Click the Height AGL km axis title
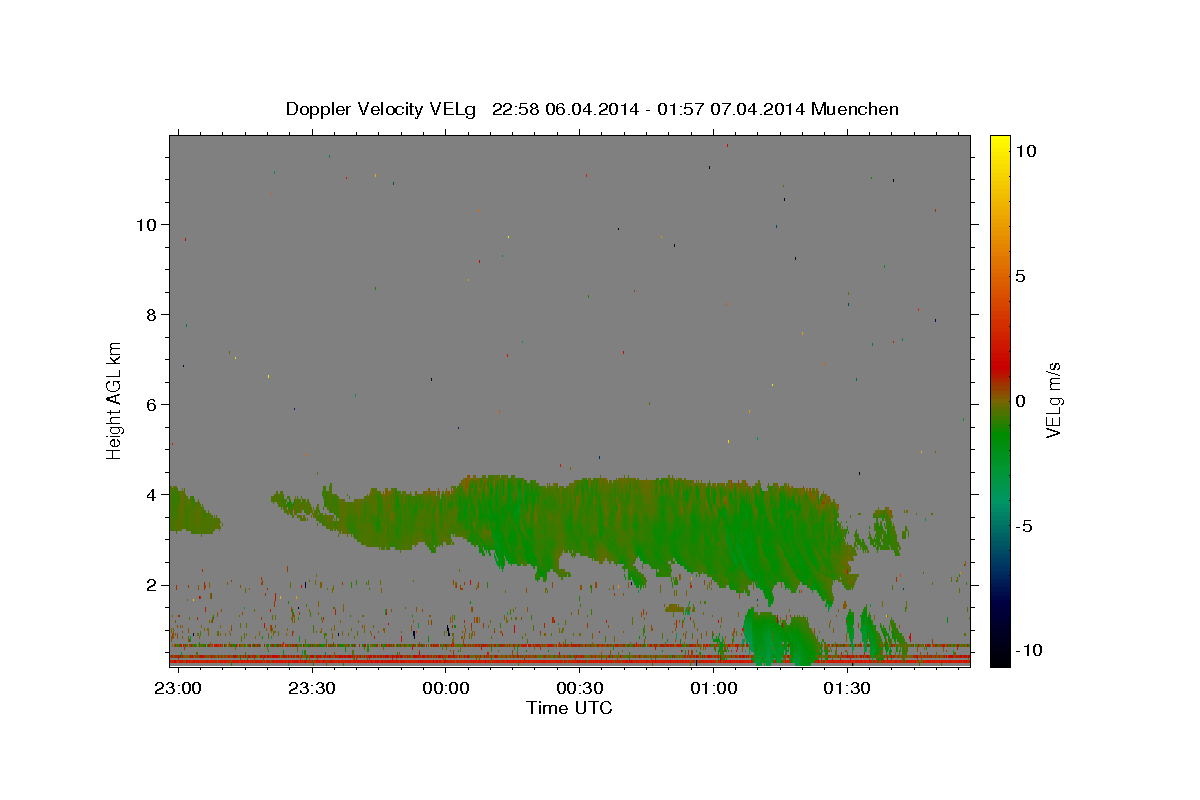 [115, 400]
